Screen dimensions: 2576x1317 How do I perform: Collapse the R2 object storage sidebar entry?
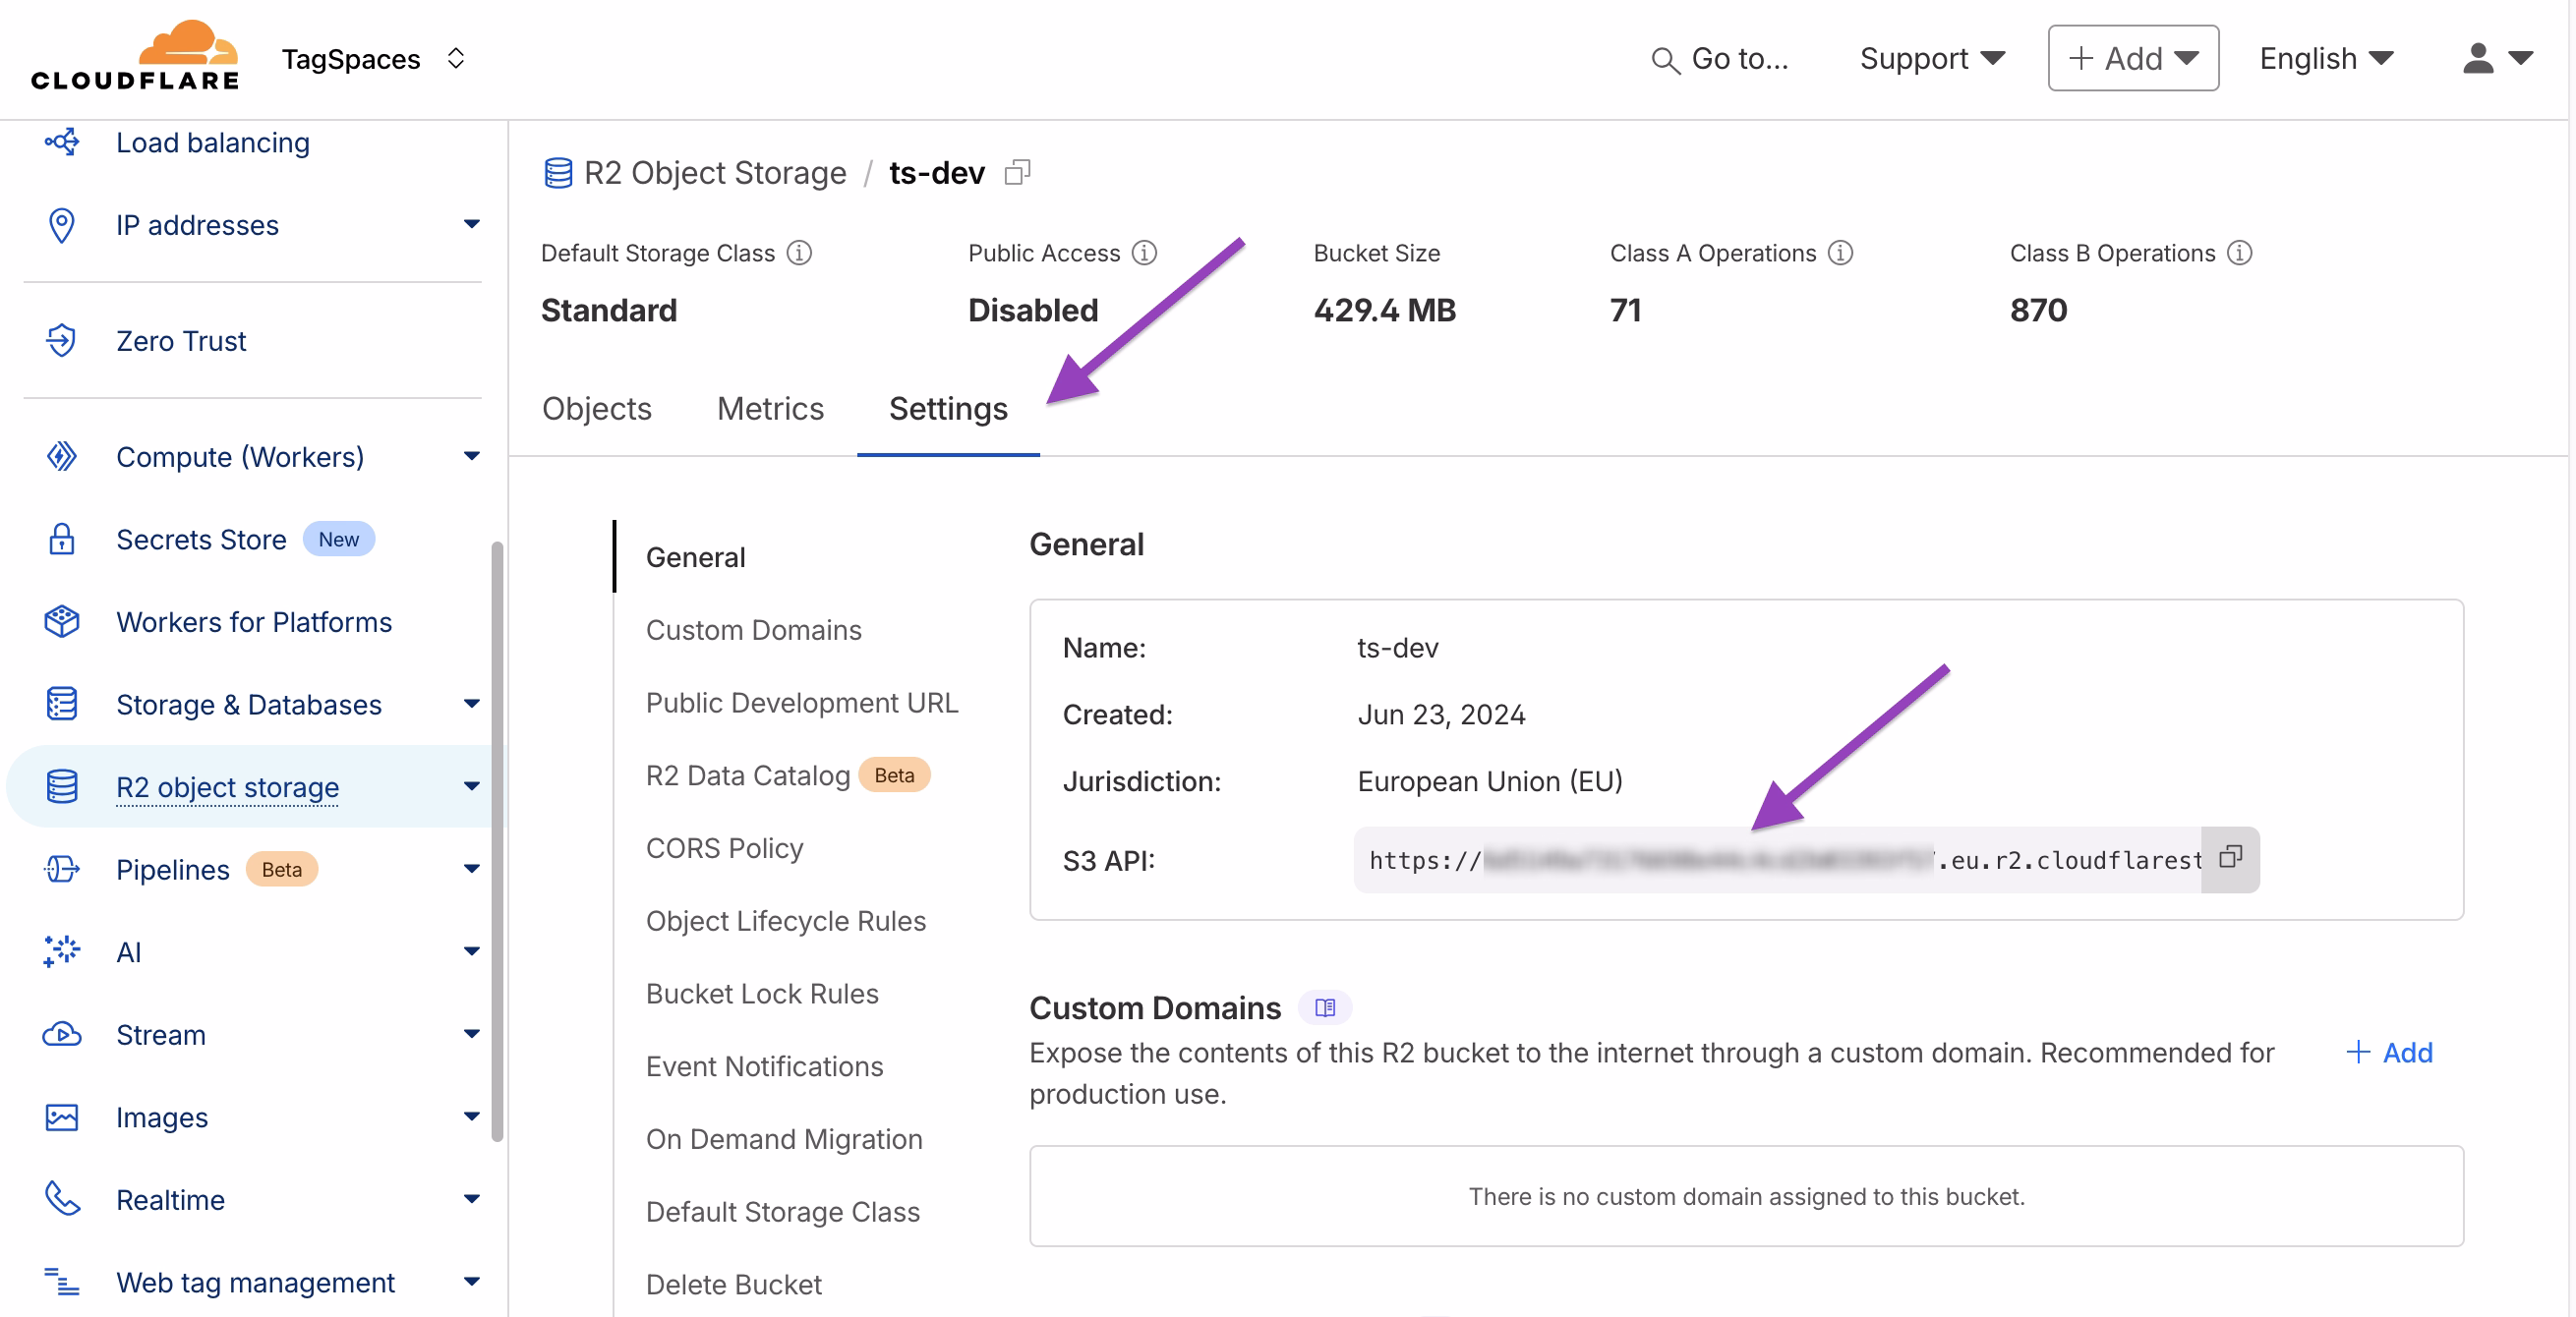click(471, 787)
